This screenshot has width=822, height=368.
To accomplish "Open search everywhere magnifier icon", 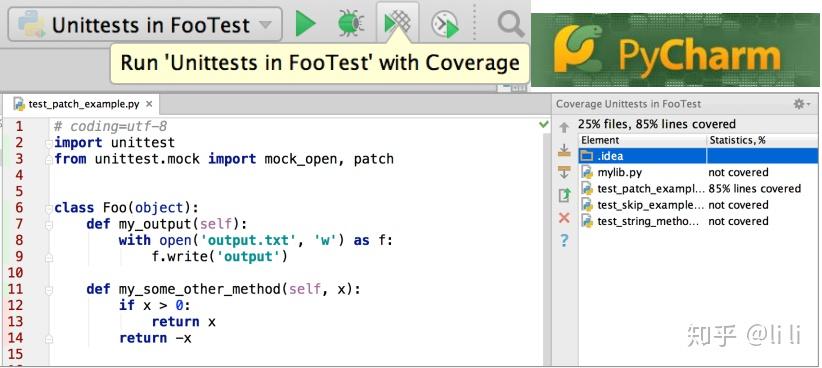I will pos(511,24).
